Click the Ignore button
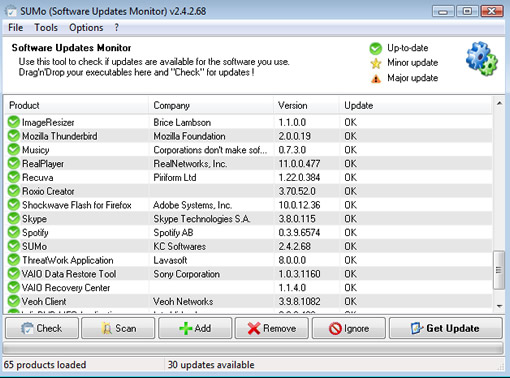Image resolution: width=510 pixels, height=378 pixels. (x=349, y=328)
